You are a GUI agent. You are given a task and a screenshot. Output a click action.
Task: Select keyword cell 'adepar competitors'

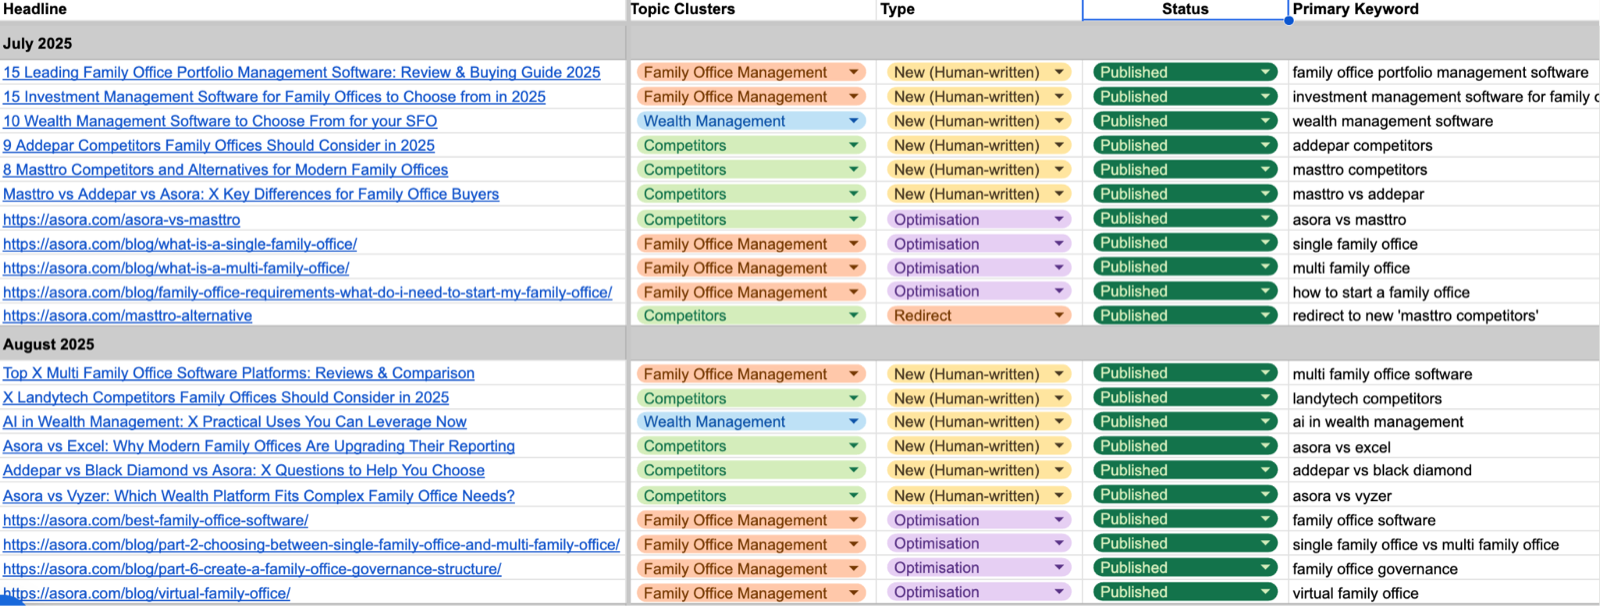(x=1444, y=145)
